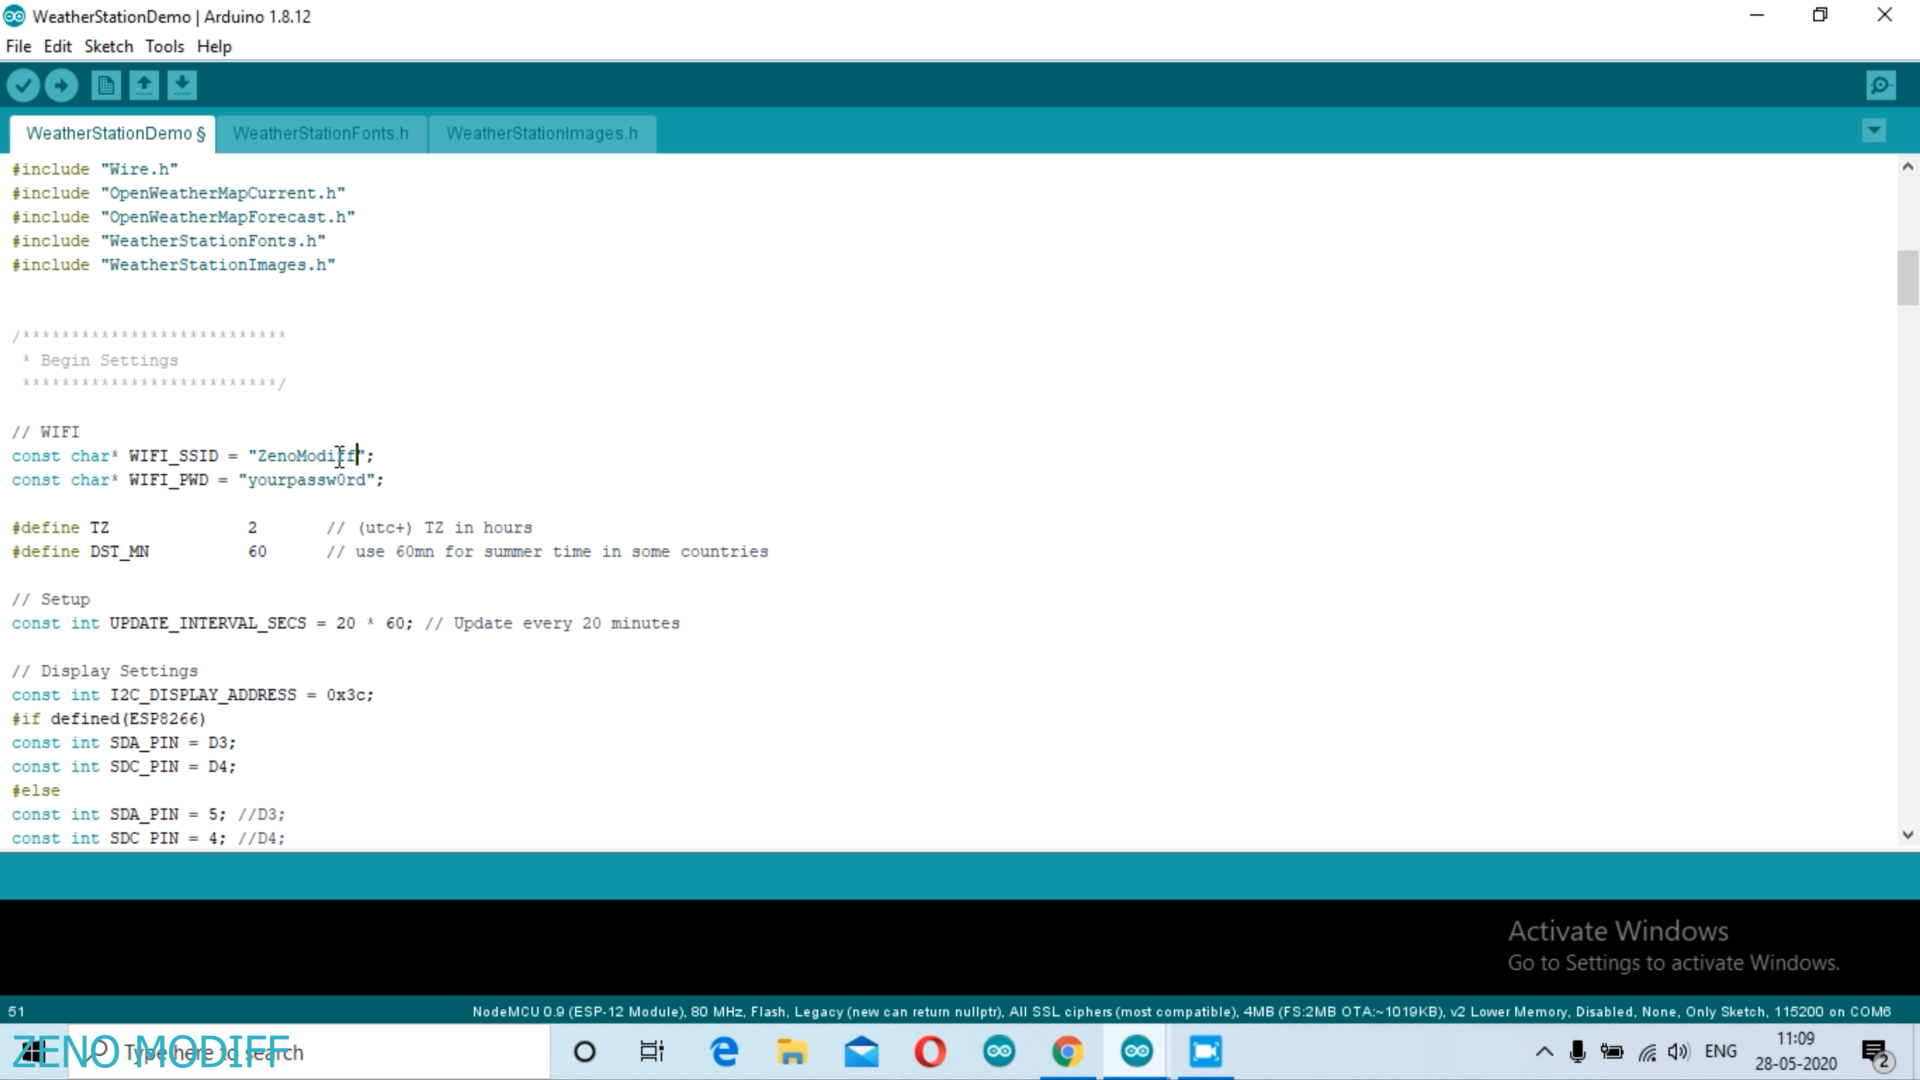The width and height of the screenshot is (1920, 1080).
Task: Open the Sketch menu
Action: (x=108, y=46)
